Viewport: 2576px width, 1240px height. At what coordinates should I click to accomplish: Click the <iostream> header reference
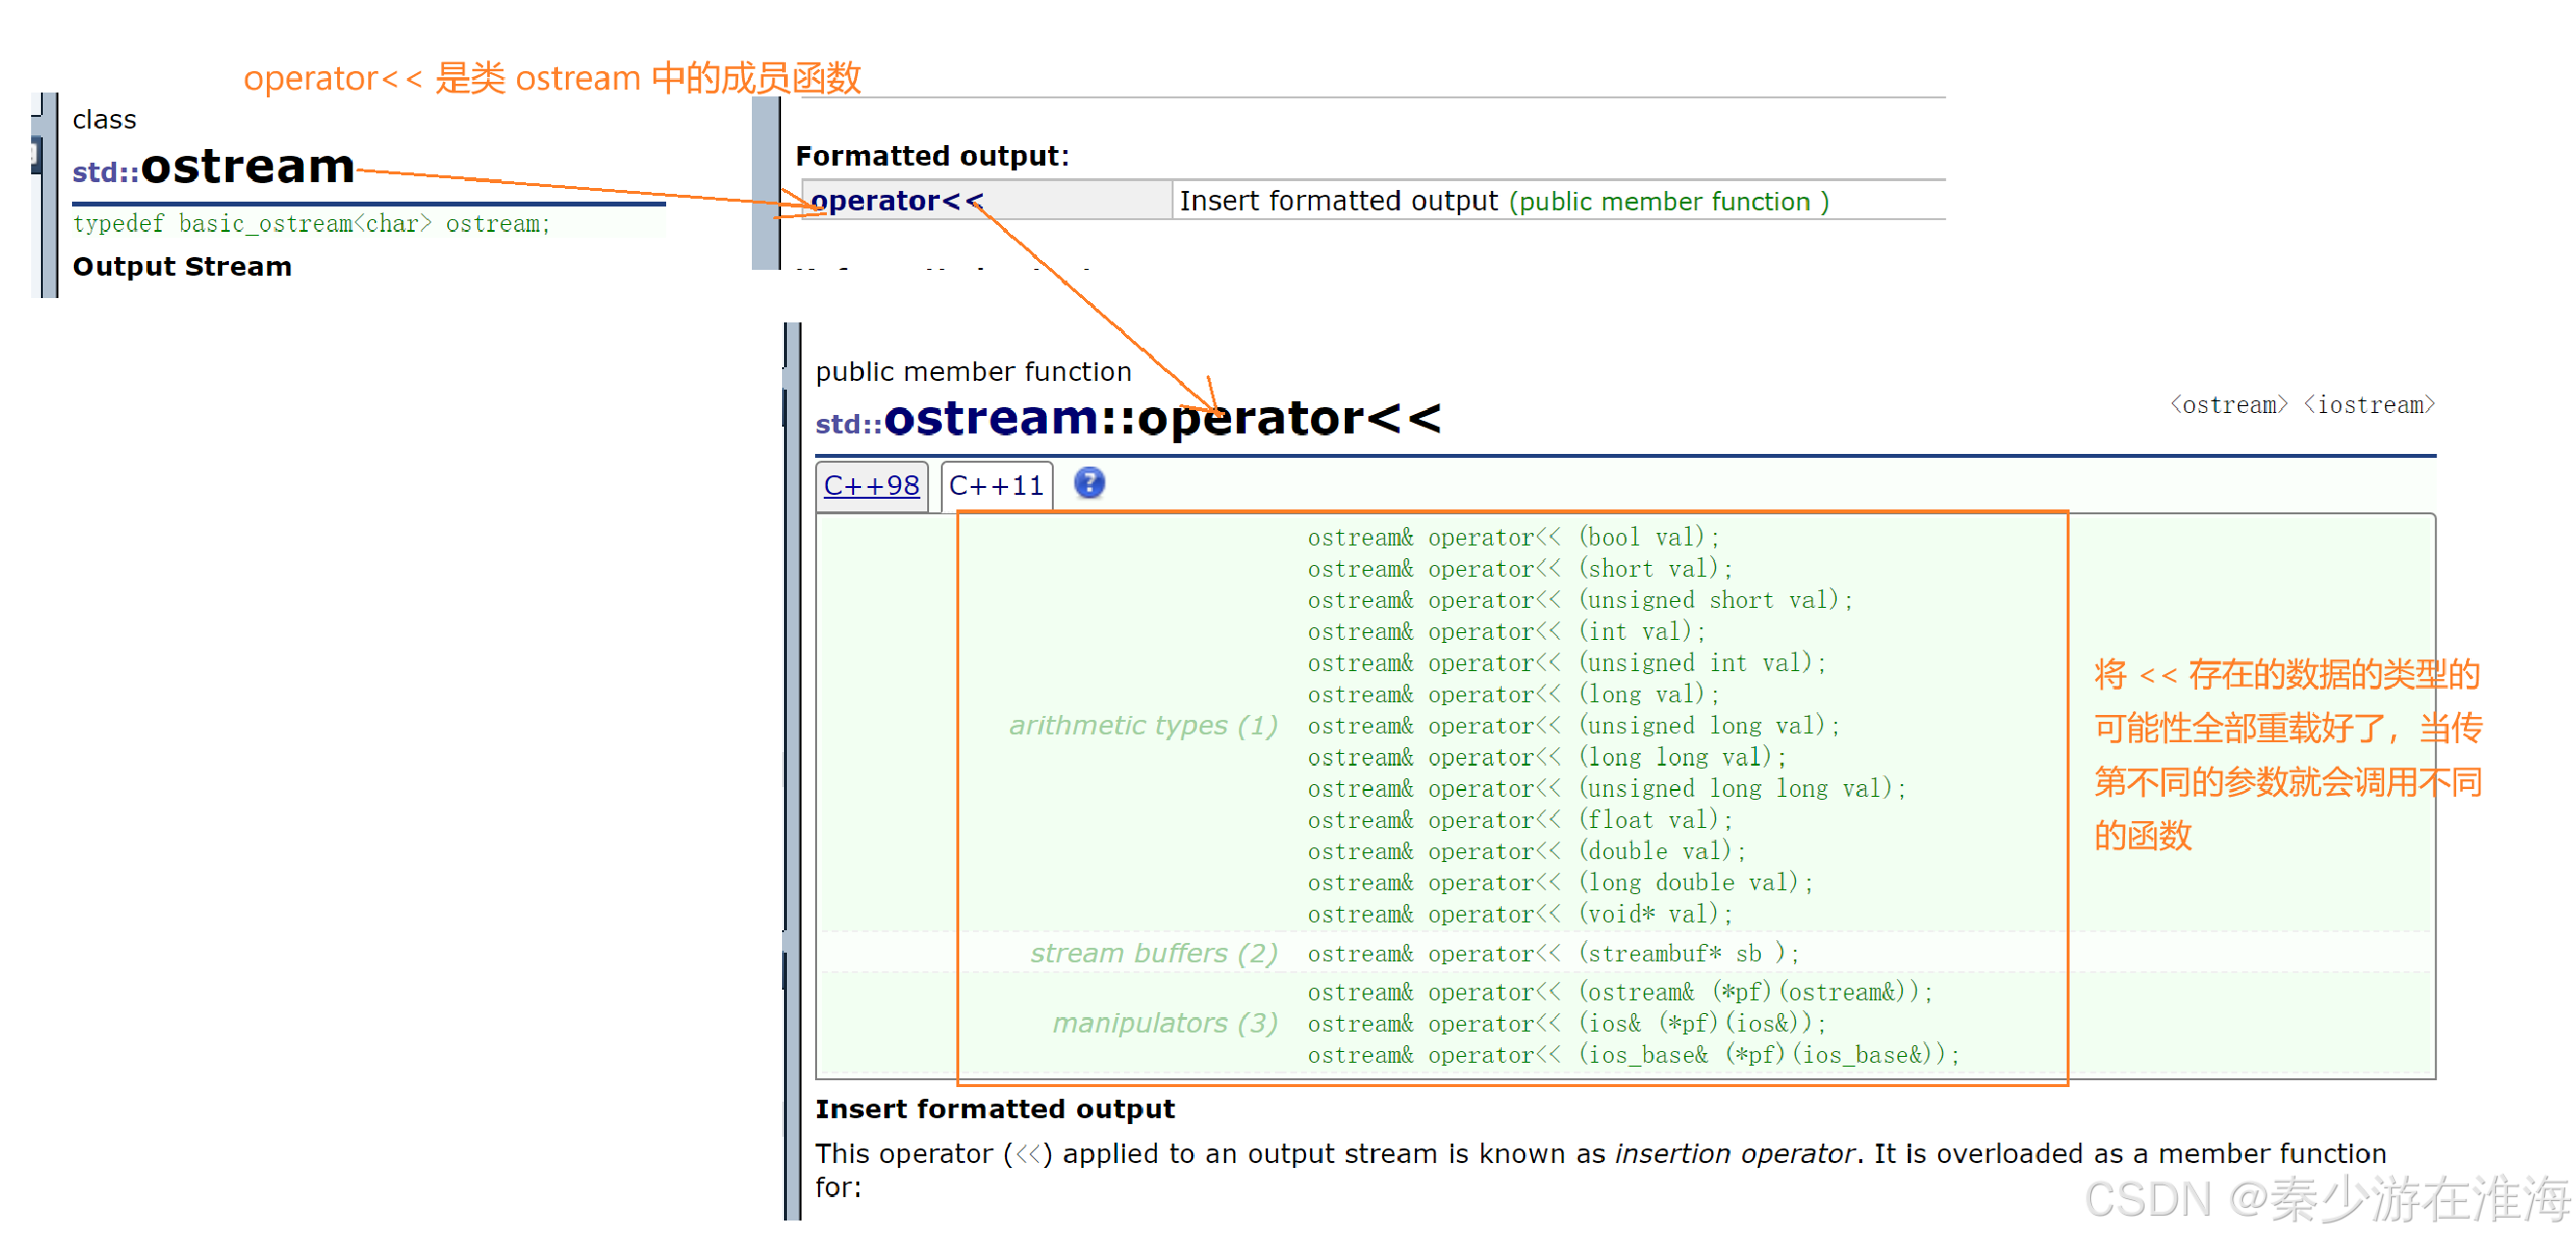[x=2368, y=405]
